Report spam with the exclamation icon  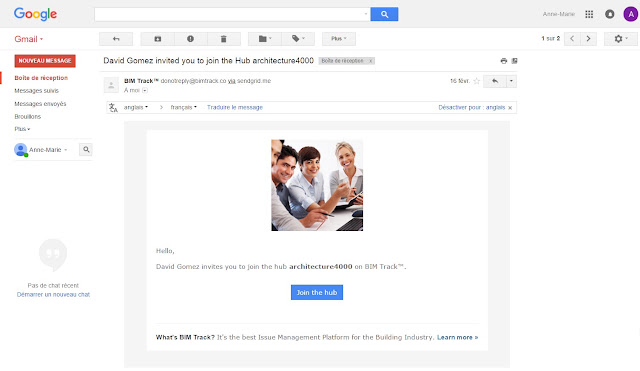point(191,39)
